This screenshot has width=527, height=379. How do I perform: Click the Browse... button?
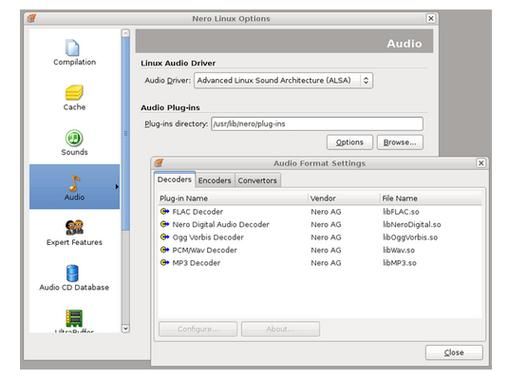[400, 142]
